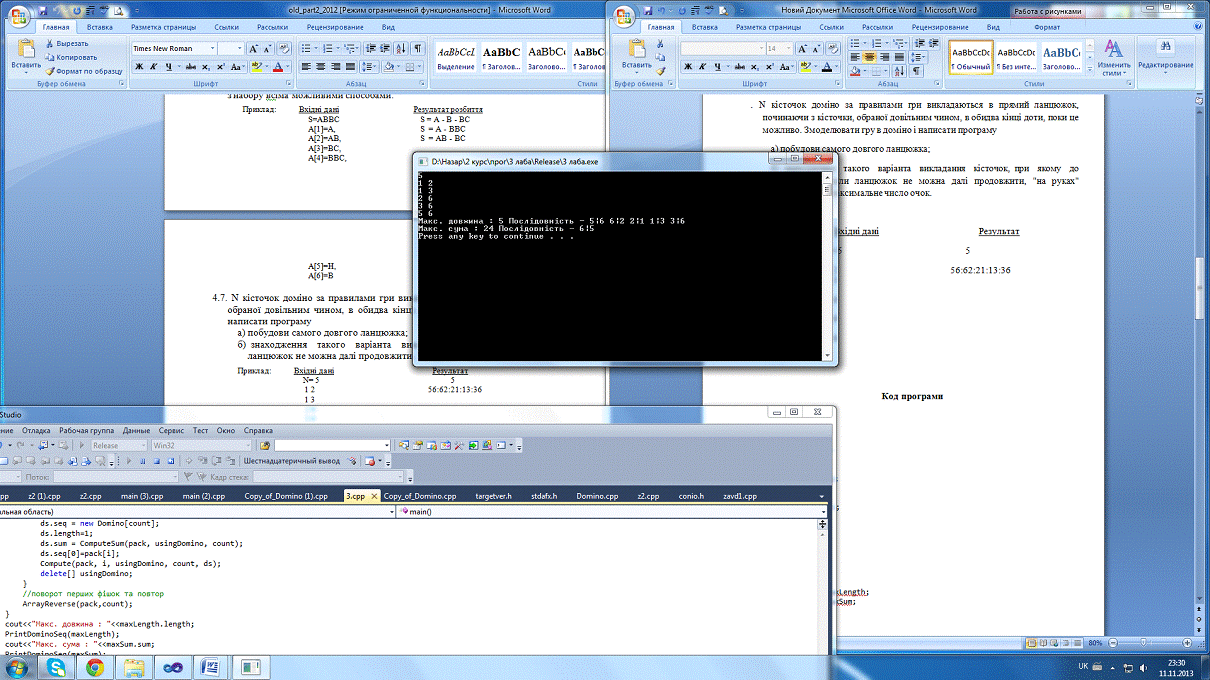Click yellow text highlight color in left Word
1210x680 pixels.
(257, 67)
